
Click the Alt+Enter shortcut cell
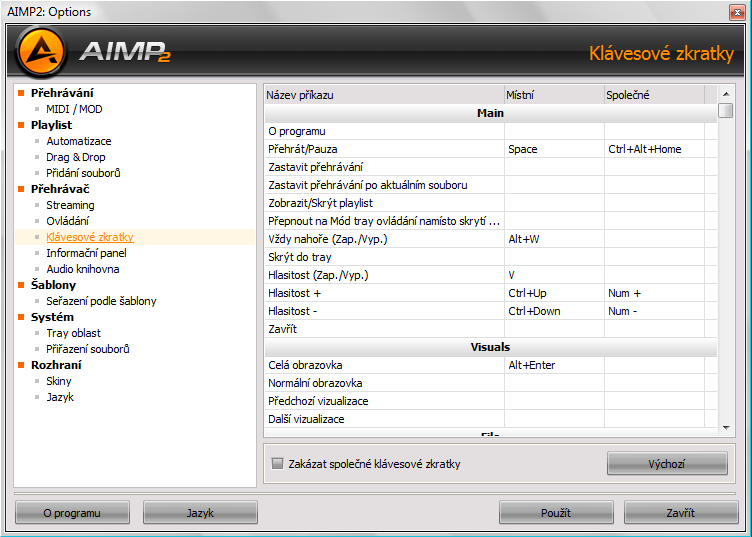[554, 365]
